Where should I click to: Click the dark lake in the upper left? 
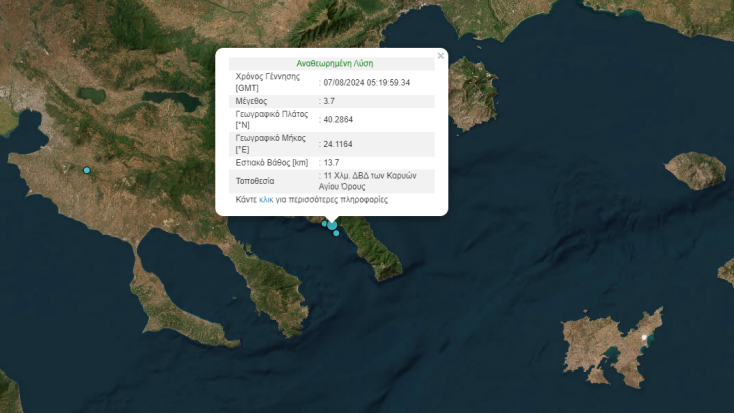coord(91,96)
